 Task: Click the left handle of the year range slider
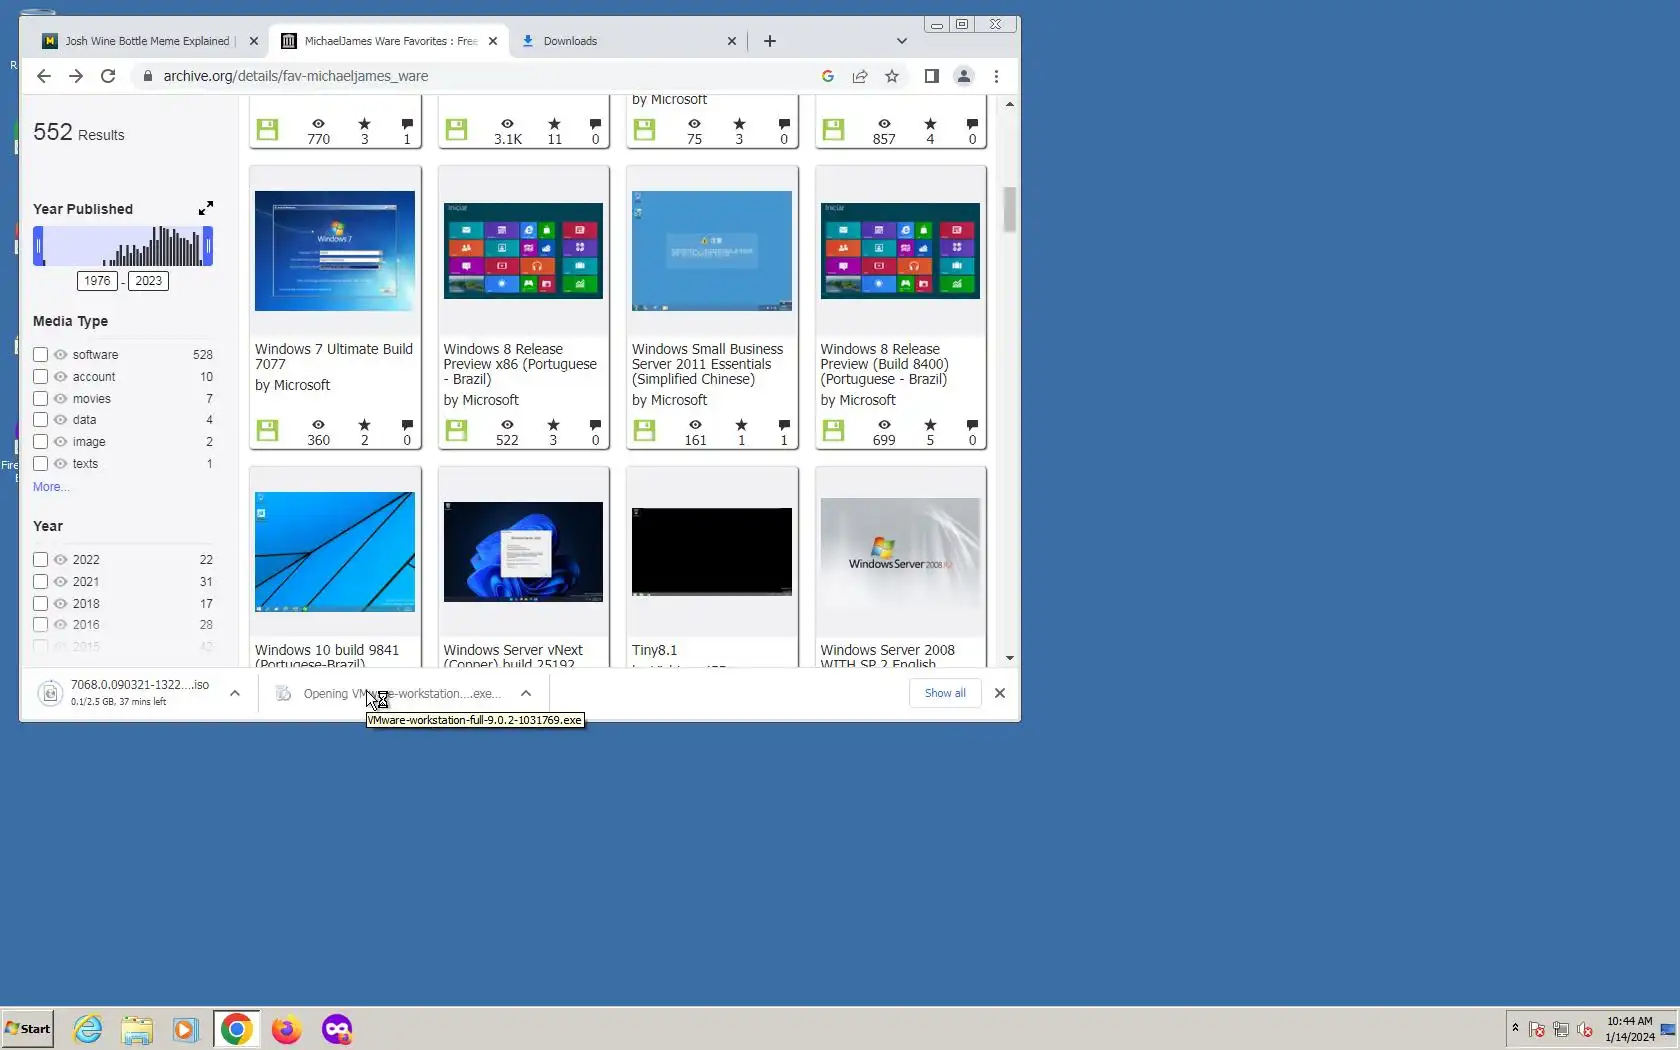tap(38, 246)
